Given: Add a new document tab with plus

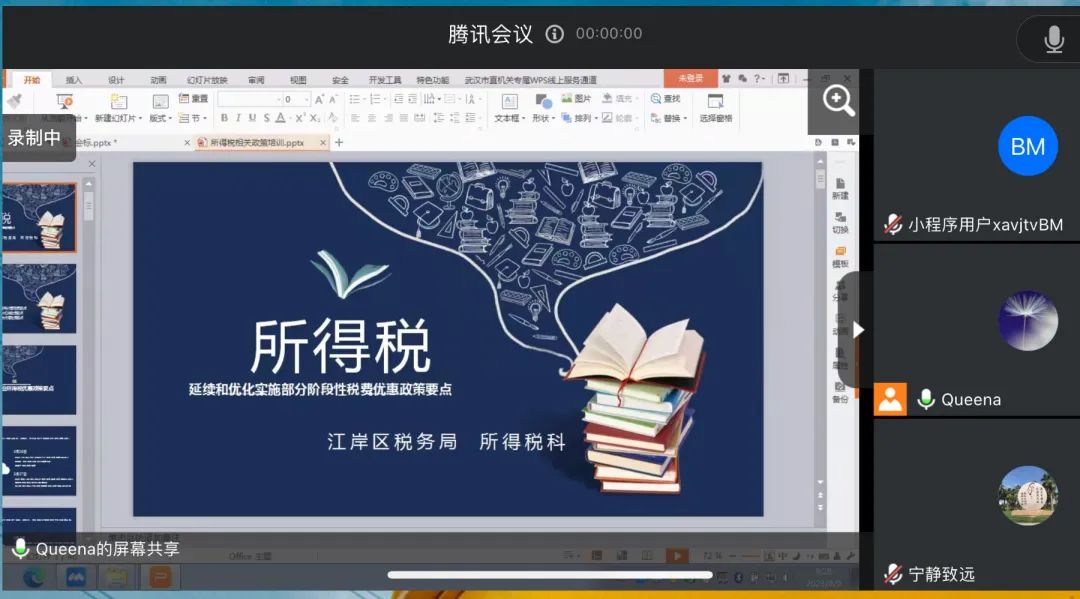Looking at the screenshot, I should (339, 143).
